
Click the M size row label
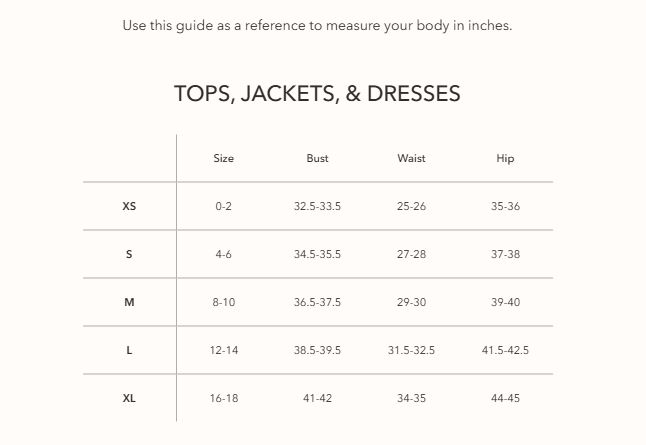click(129, 302)
